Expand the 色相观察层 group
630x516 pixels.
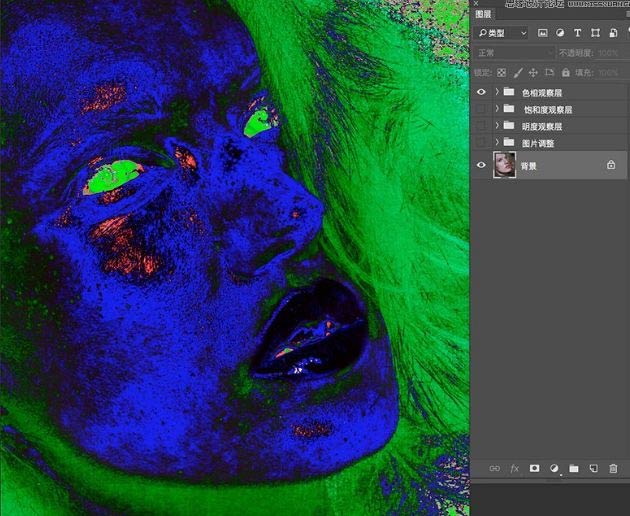[x=497, y=92]
